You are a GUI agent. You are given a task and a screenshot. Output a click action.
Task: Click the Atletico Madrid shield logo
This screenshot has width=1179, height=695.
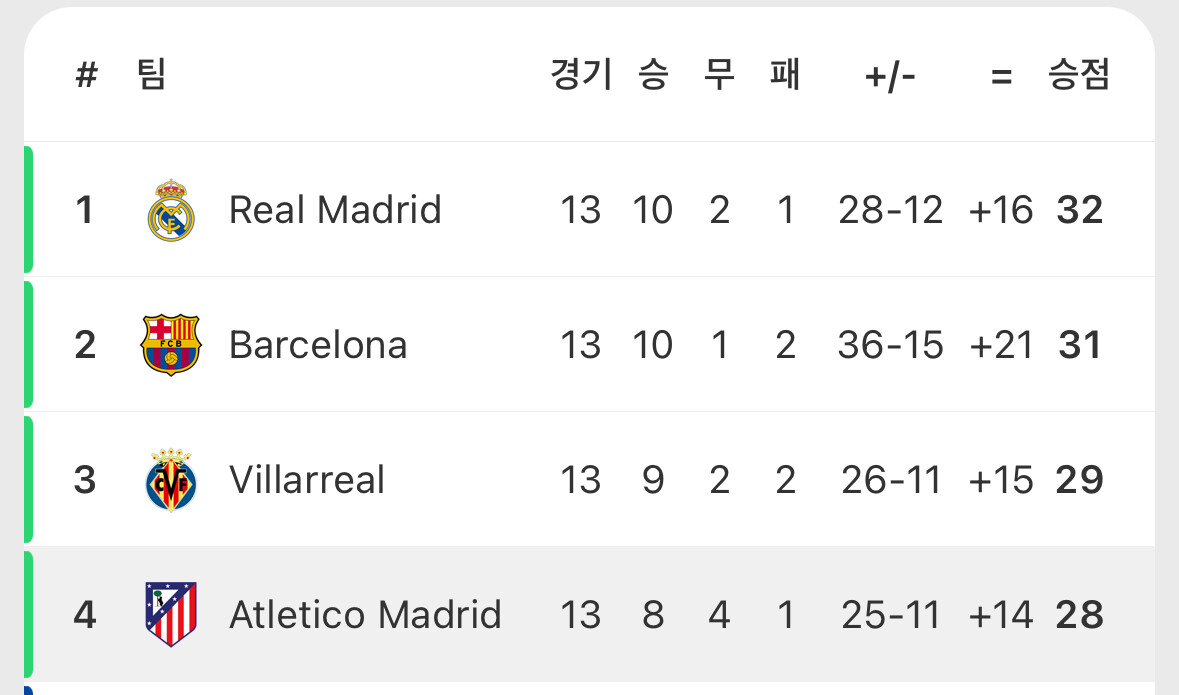click(x=171, y=615)
